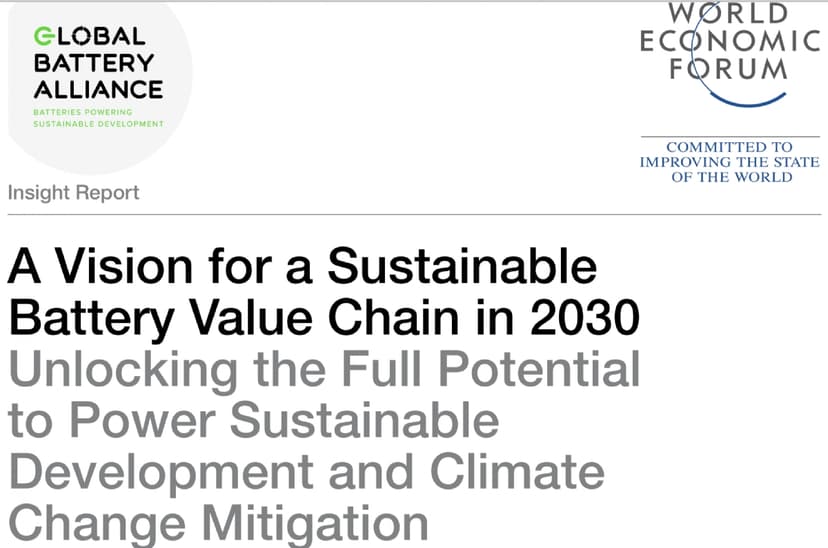Viewport: 828px width, 548px height.
Task: Click 'Committed to Improving the State' text
Action: pyautogui.click(x=730, y=154)
